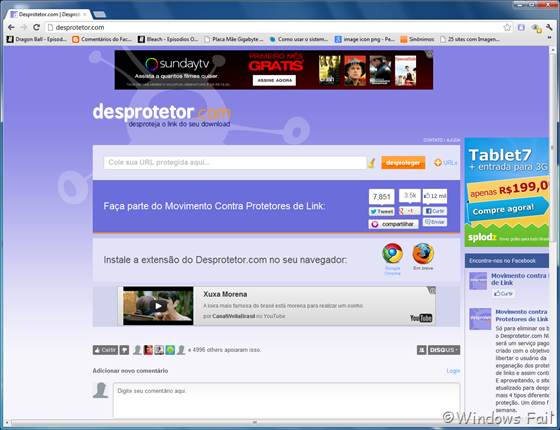Click the compartilhar share button
The width and height of the screenshot is (560, 430).
coord(393,224)
